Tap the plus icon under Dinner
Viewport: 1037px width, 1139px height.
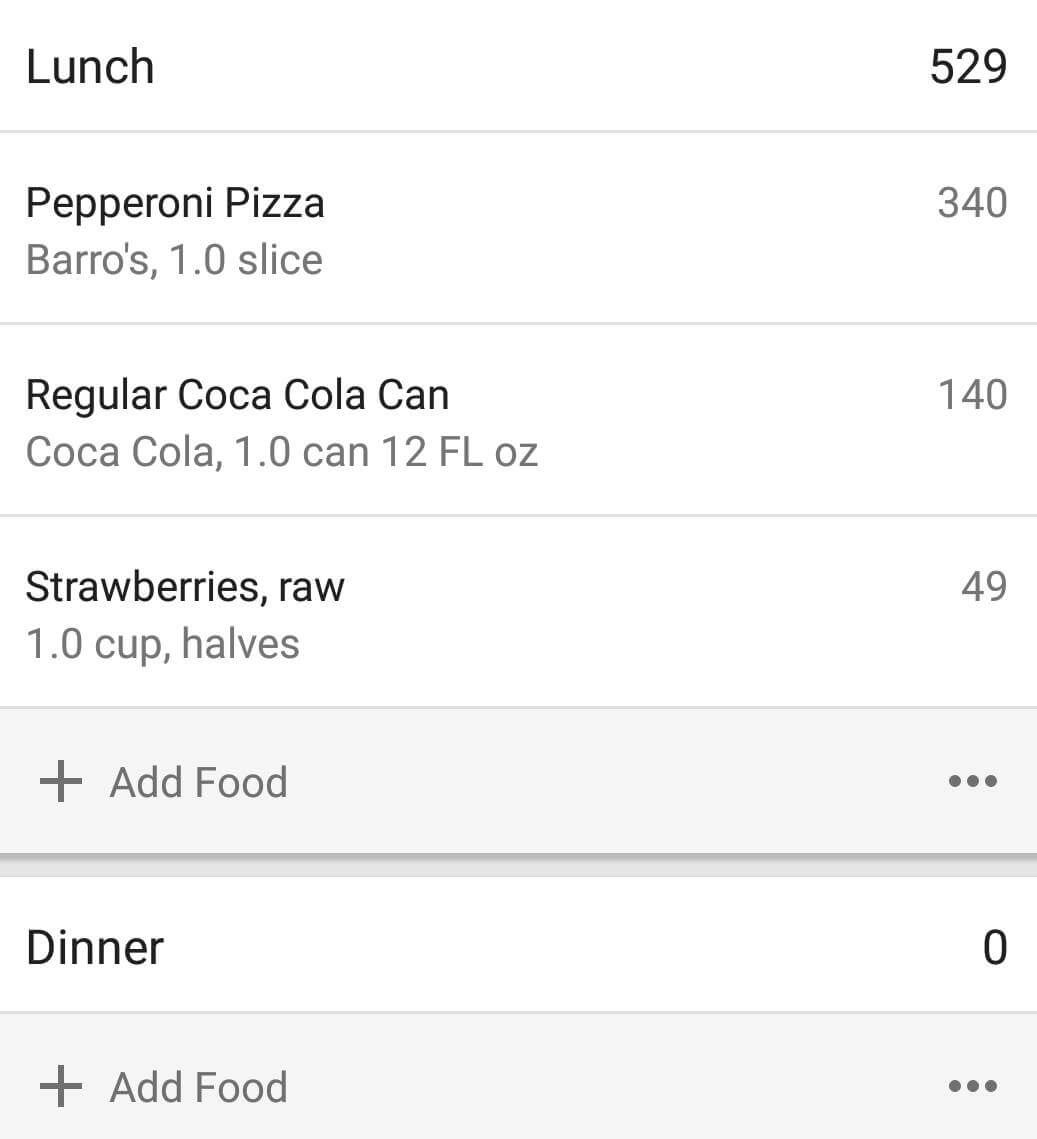pyautogui.click(x=61, y=1087)
